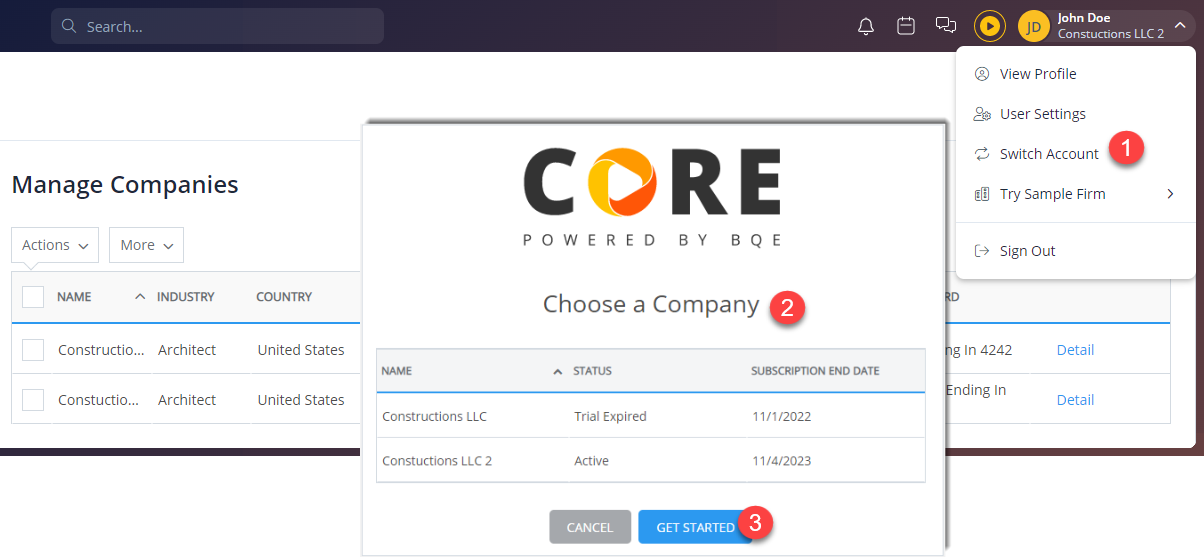The width and height of the screenshot is (1204, 557).
Task: Select Constructions LLC in dialog
Action: coord(435,416)
